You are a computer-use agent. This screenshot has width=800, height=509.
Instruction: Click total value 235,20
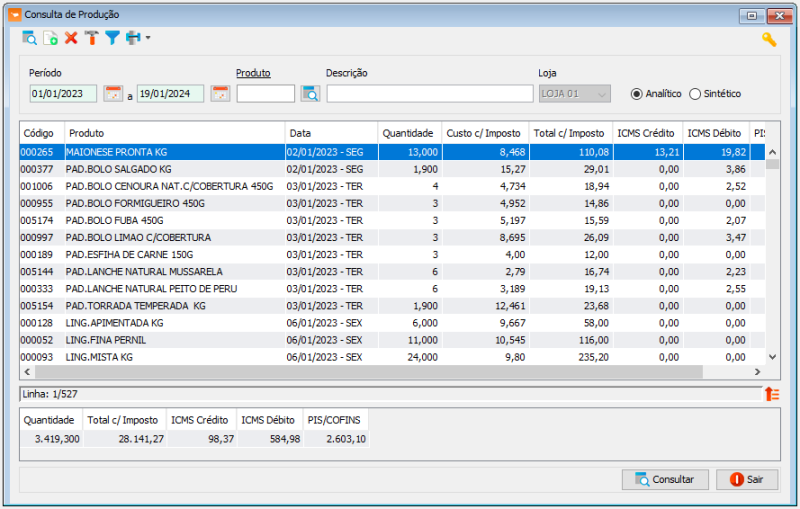click(x=593, y=357)
